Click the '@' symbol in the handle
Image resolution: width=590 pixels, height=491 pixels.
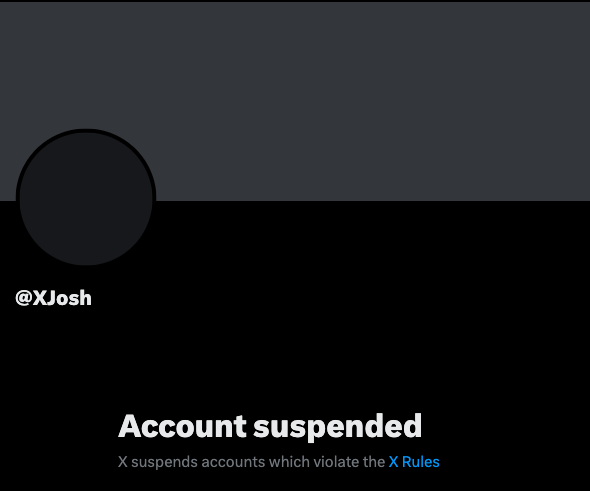pyautogui.click(x=23, y=298)
